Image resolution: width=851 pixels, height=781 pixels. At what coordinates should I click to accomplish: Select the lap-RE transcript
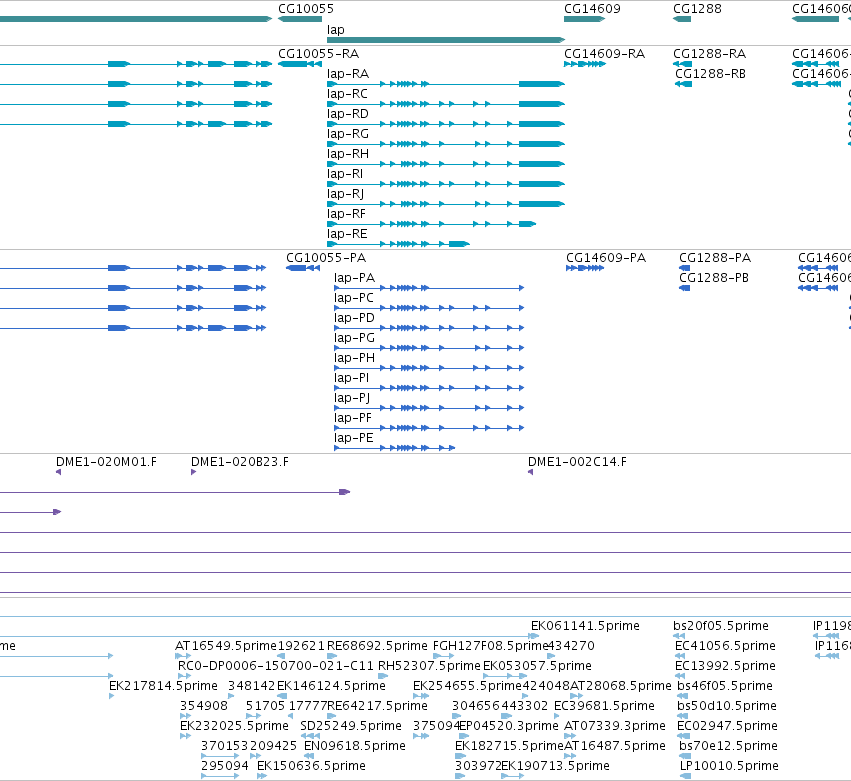(398, 244)
